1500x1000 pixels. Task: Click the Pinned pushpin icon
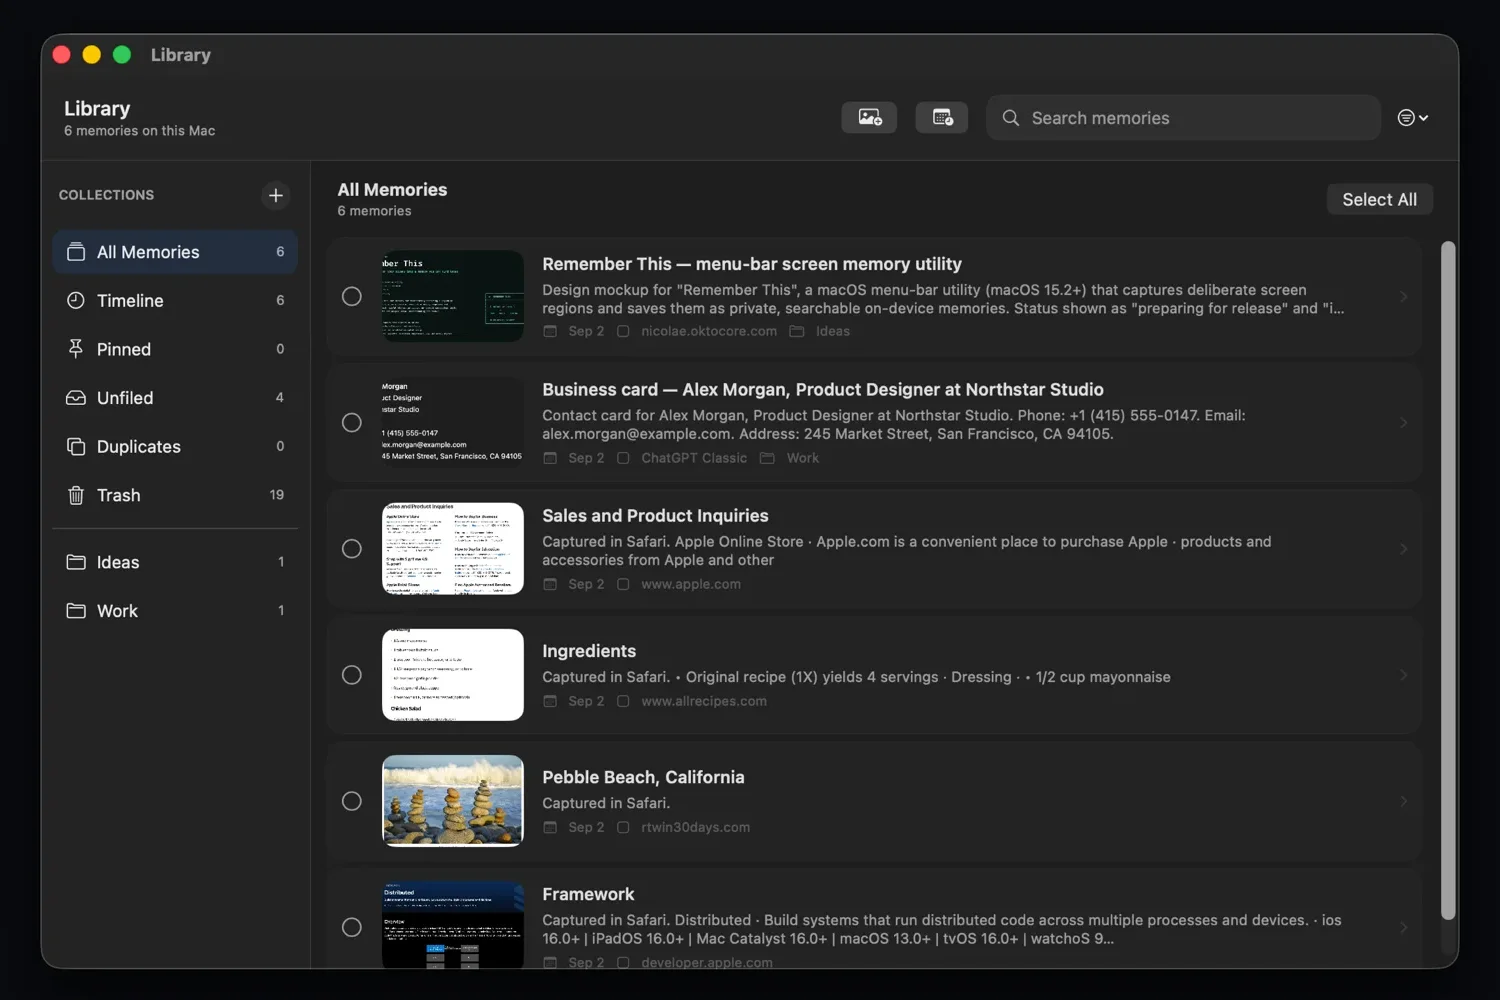tap(76, 348)
